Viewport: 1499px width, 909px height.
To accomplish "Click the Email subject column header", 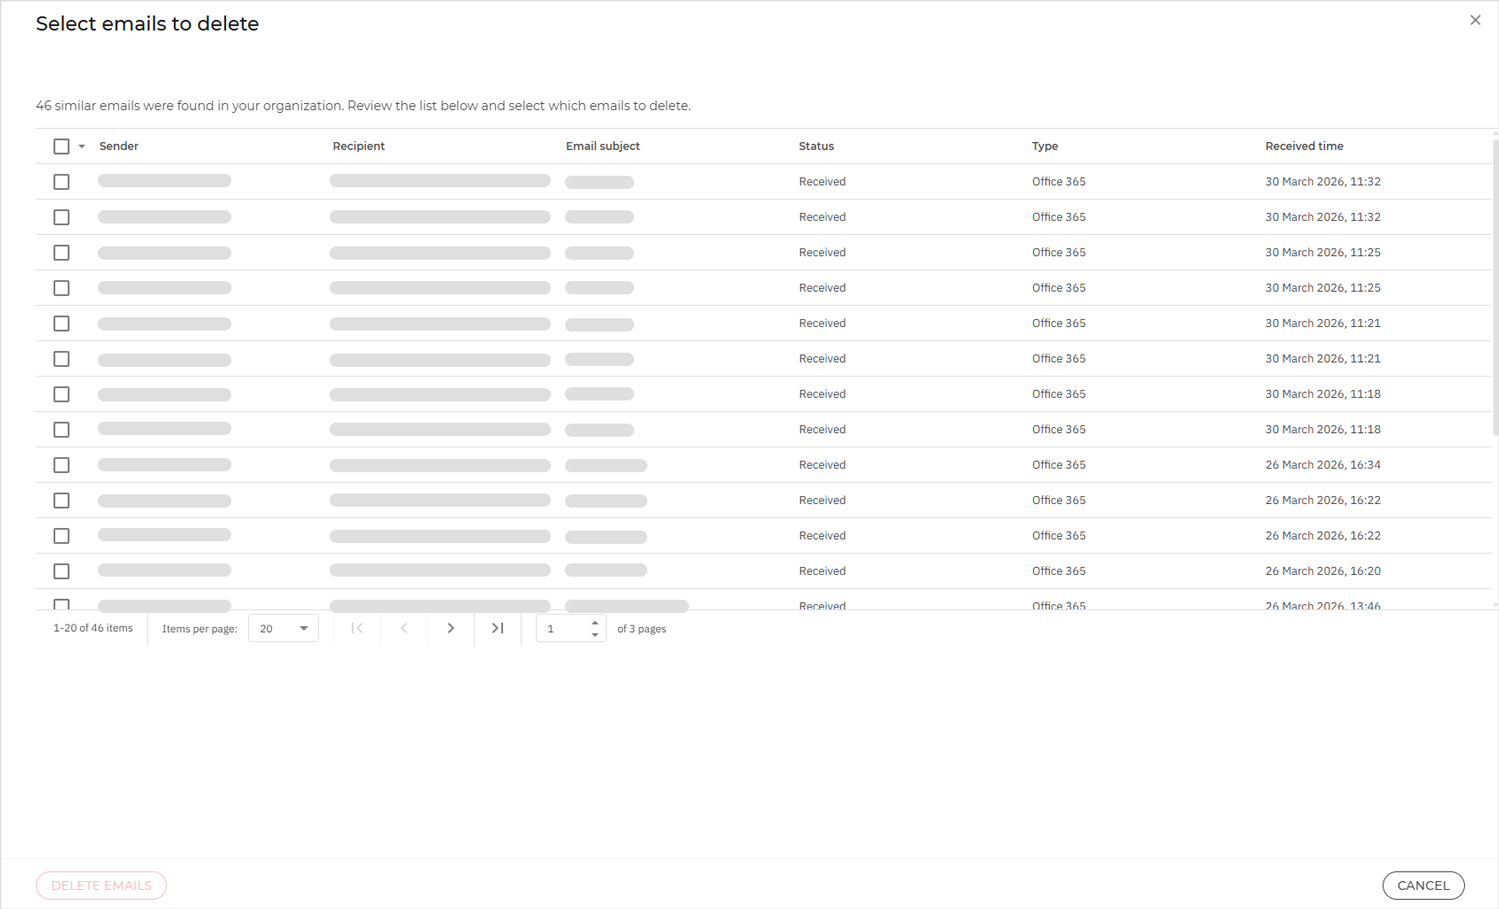I will point(603,146).
